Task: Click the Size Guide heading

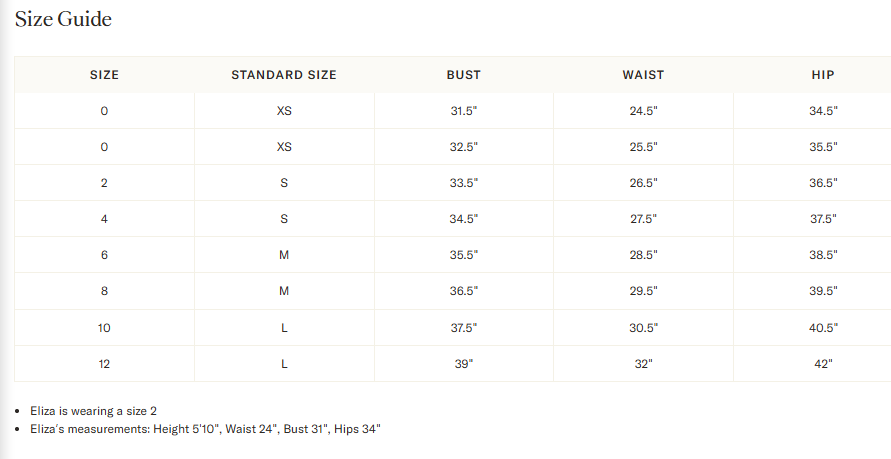Action: 63,19
